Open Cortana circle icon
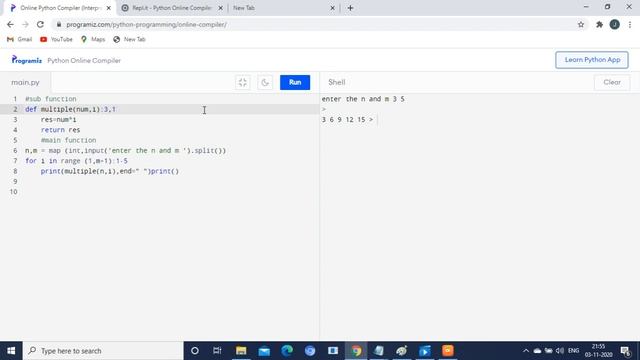Image resolution: width=640 pixels, height=360 pixels. pyautogui.click(x=195, y=351)
